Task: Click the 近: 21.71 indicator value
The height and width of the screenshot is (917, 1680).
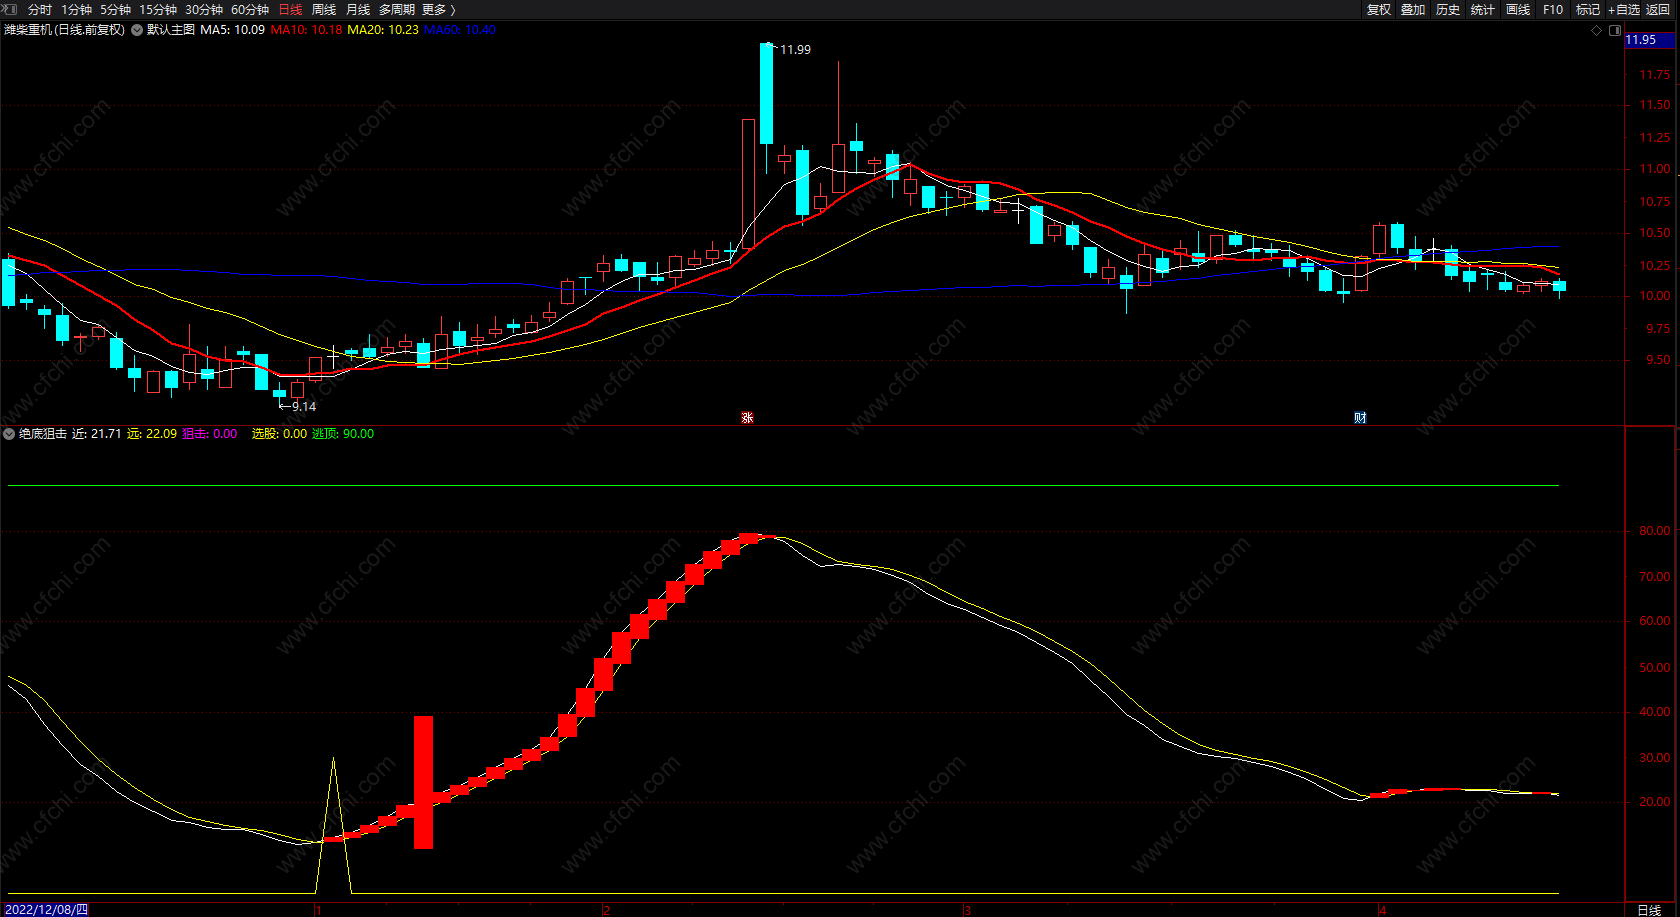Action: 96,434
